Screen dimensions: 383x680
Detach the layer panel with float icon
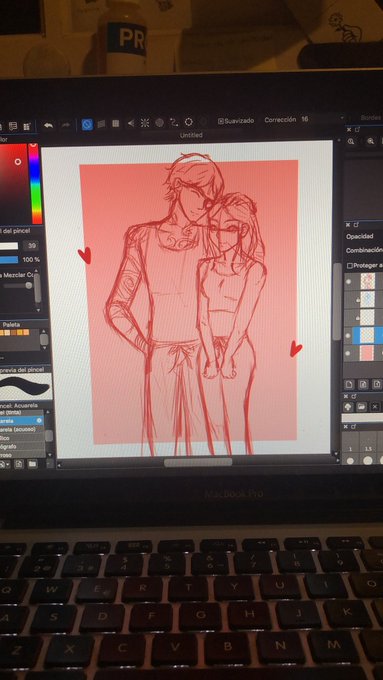tap(357, 225)
